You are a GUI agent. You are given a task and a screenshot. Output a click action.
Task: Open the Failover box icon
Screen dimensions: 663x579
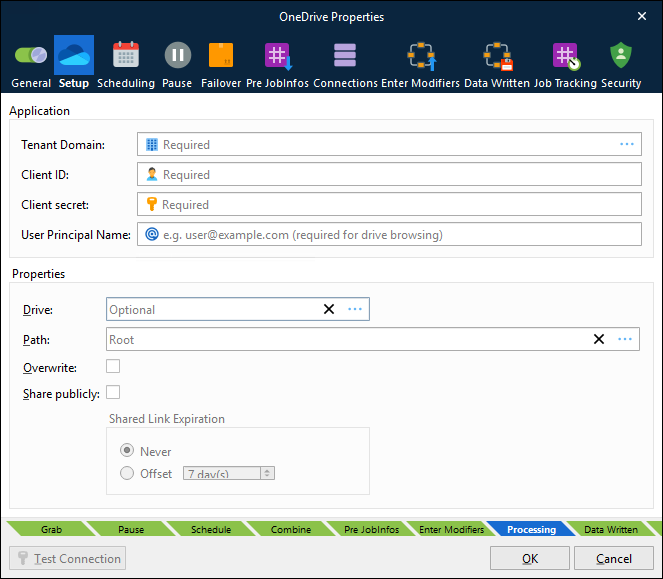221,55
